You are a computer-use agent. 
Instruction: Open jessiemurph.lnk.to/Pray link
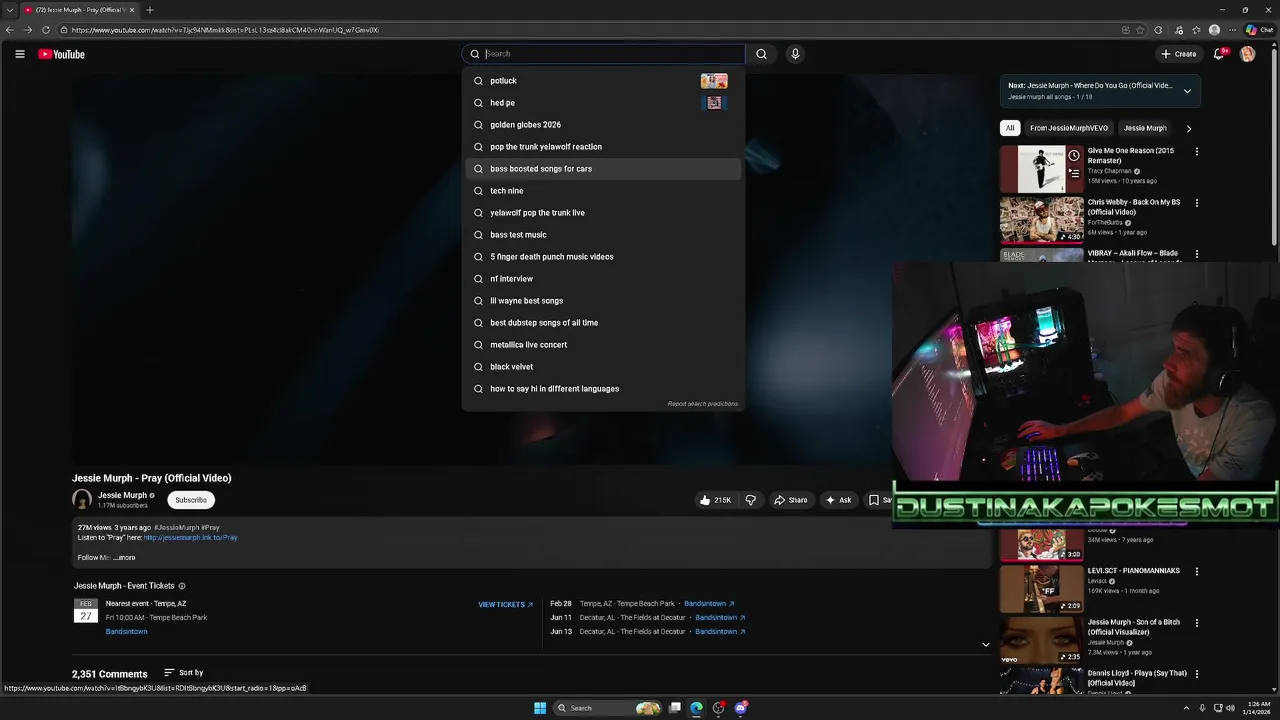click(x=190, y=538)
